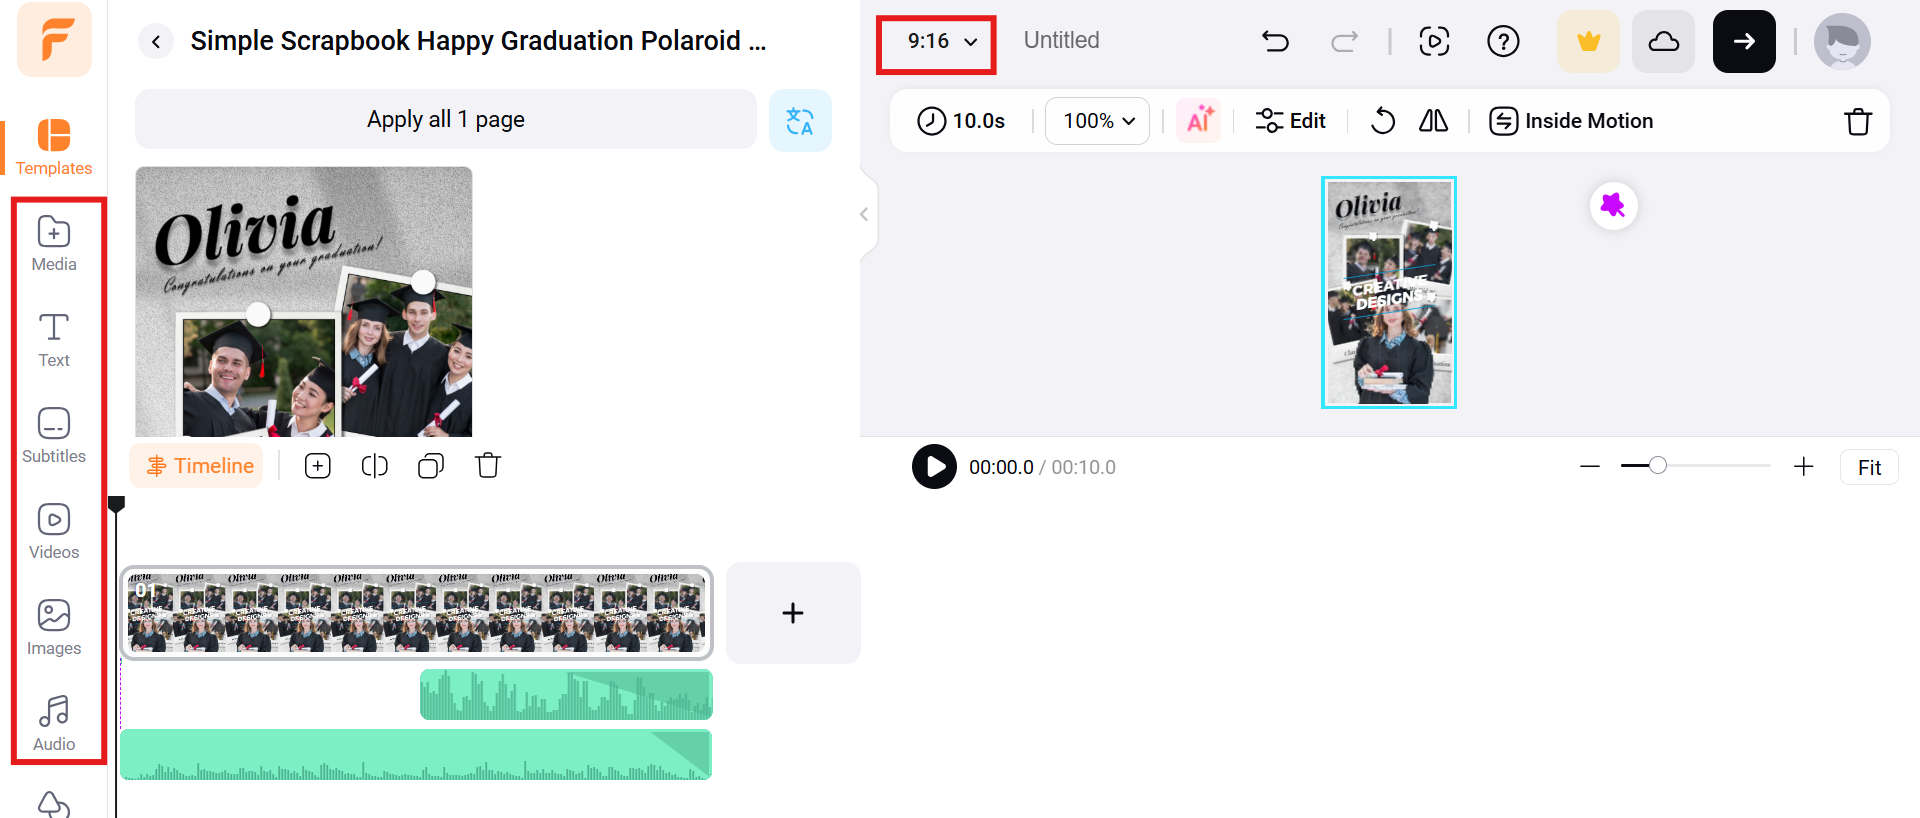
Task: Open the Audio panel
Action: click(x=54, y=723)
